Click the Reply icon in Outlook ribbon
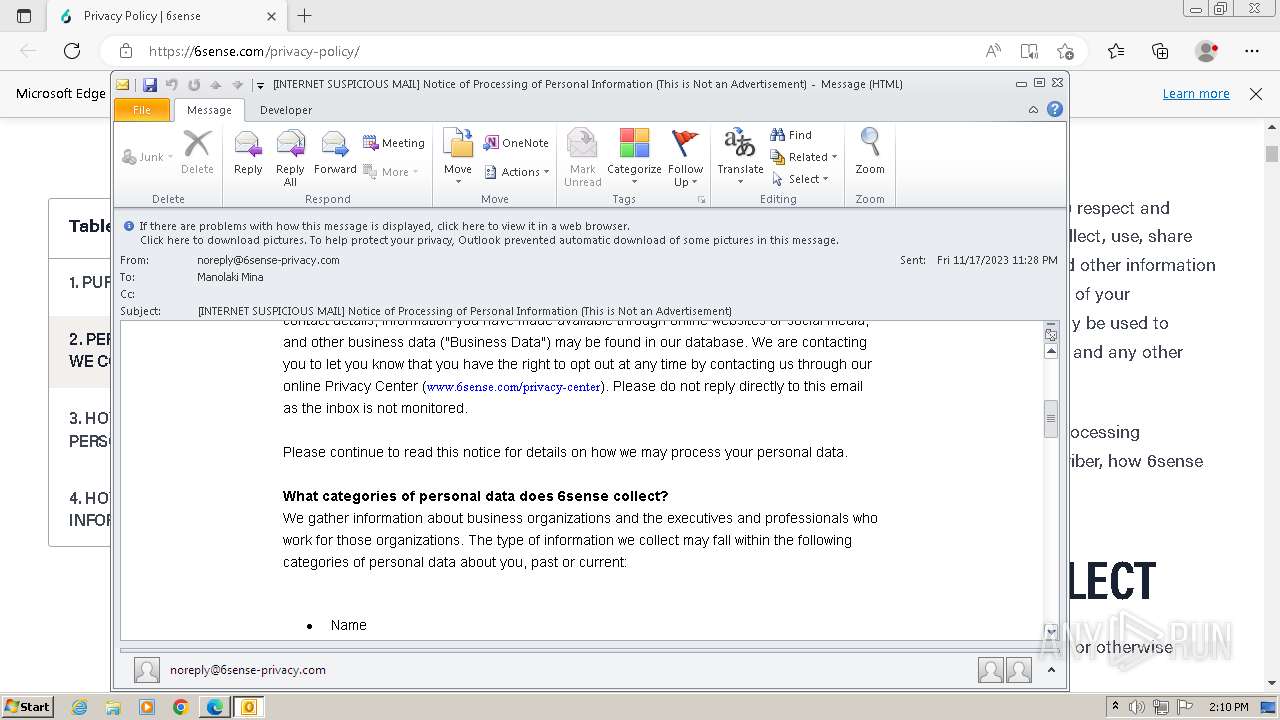Image resolution: width=1280 pixels, height=720 pixels. (x=248, y=152)
